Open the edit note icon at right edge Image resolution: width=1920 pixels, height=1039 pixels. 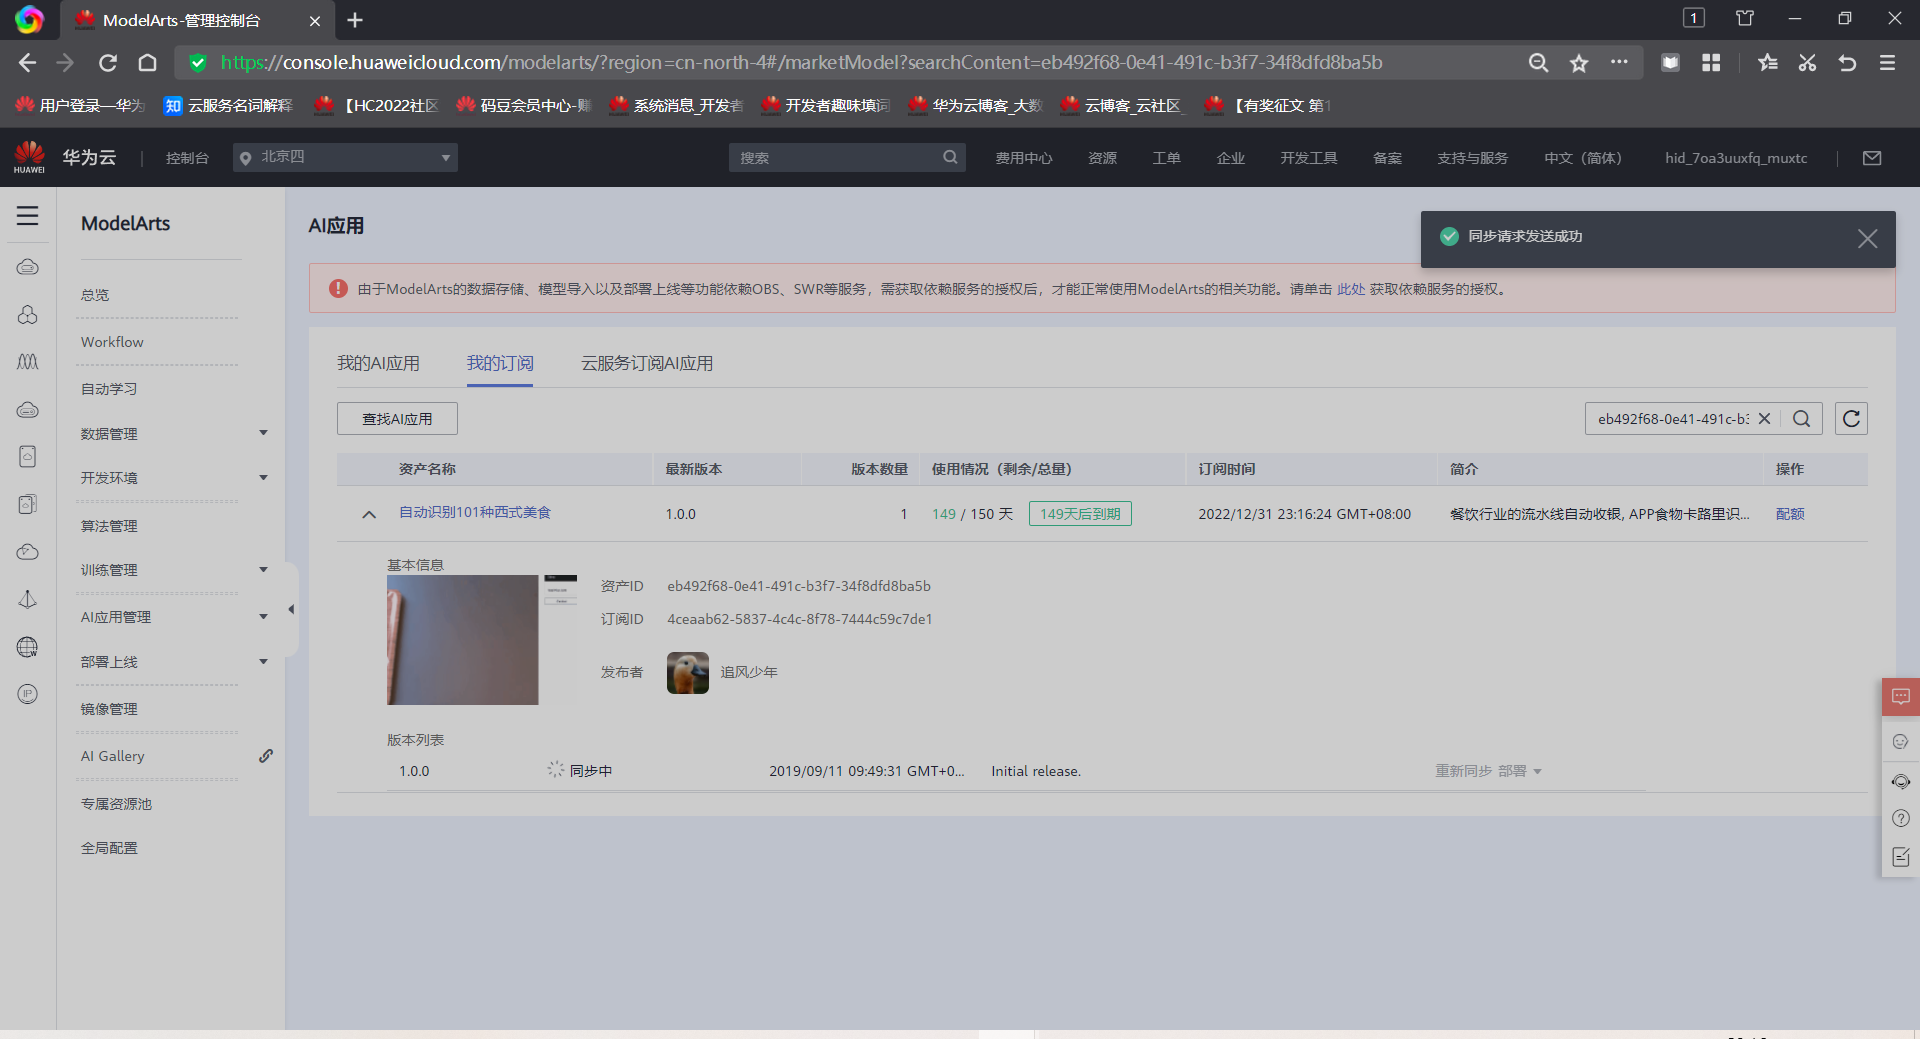1901,857
